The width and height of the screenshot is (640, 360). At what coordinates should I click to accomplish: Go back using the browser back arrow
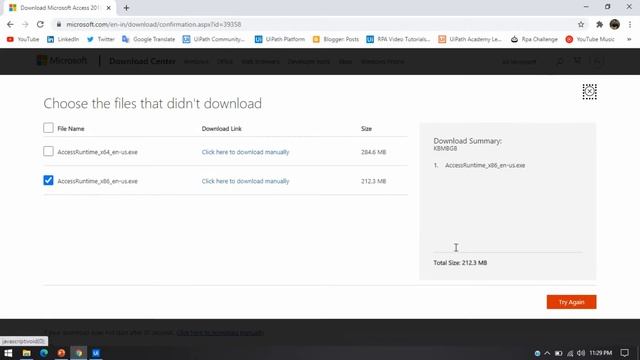pyautogui.click(x=10, y=24)
